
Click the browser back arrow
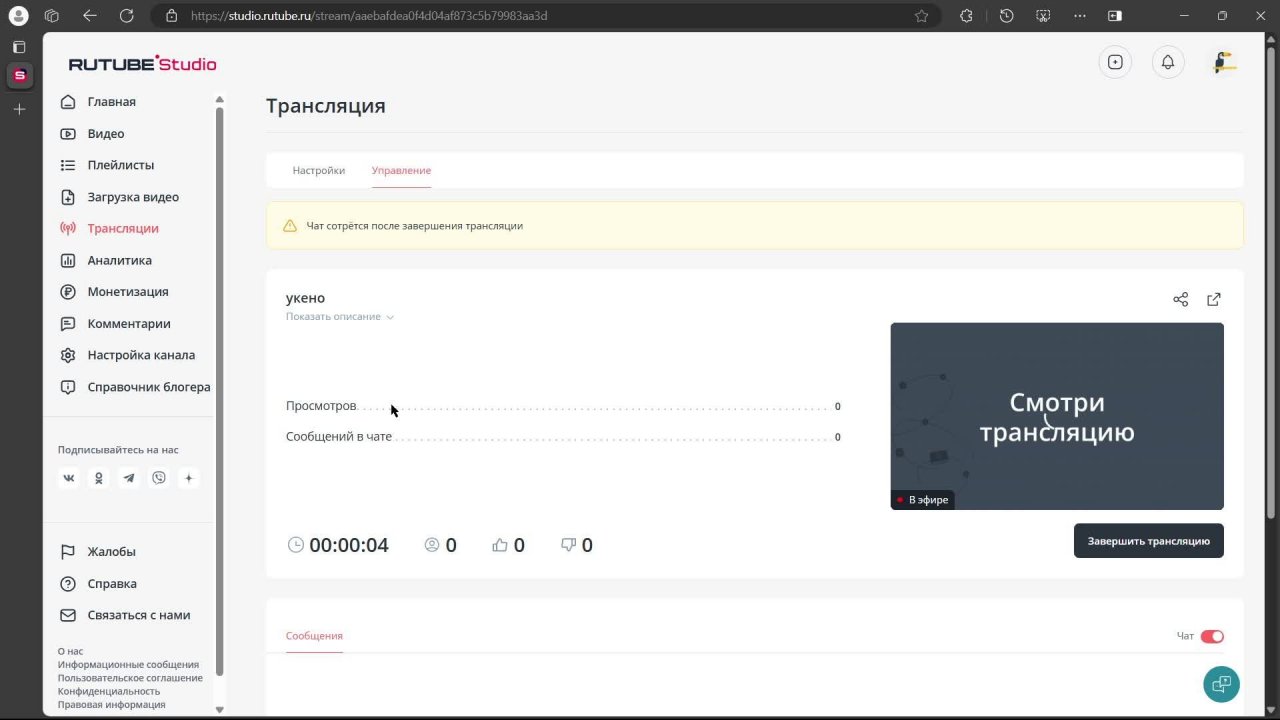90,16
